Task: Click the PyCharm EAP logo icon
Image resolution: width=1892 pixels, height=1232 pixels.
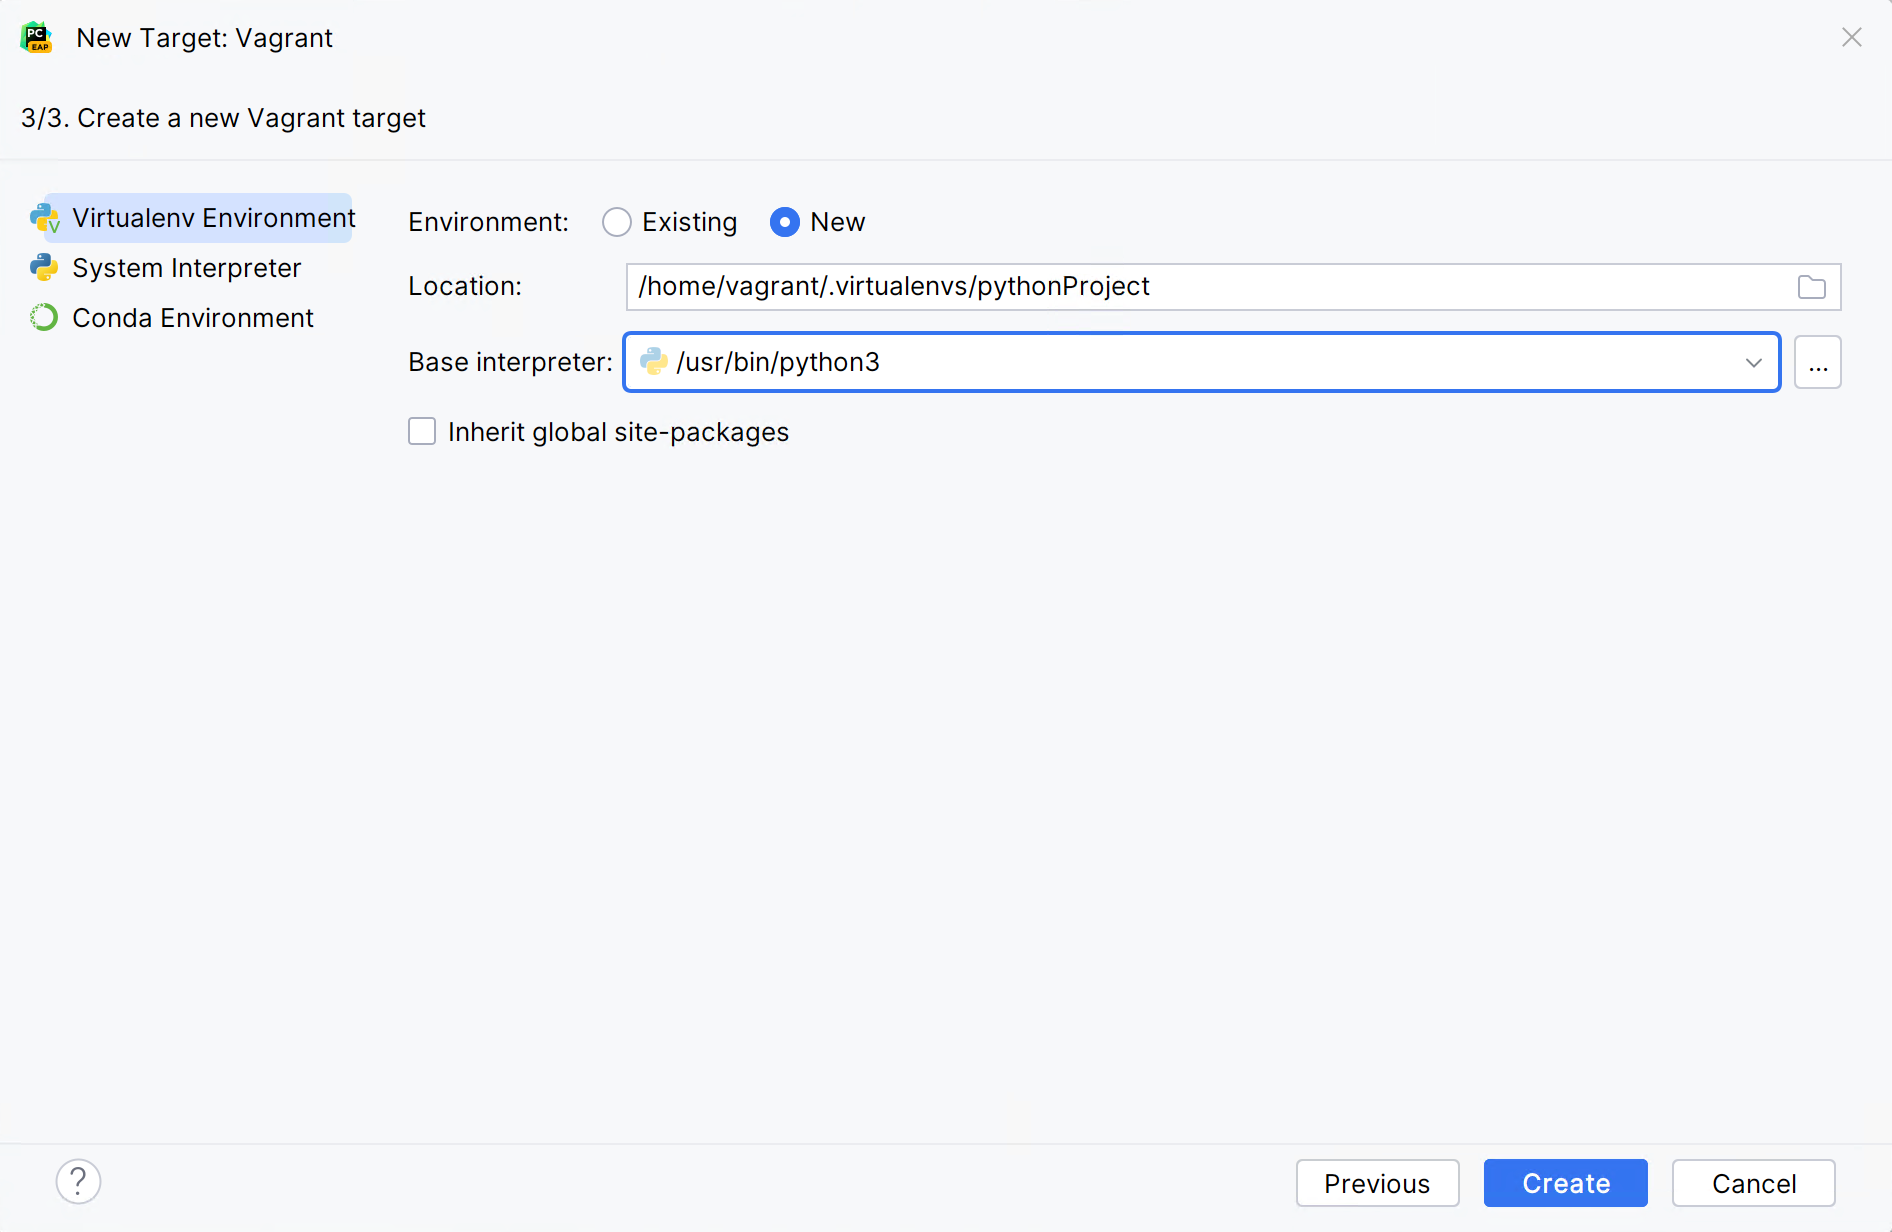Action: coord(35,37)
